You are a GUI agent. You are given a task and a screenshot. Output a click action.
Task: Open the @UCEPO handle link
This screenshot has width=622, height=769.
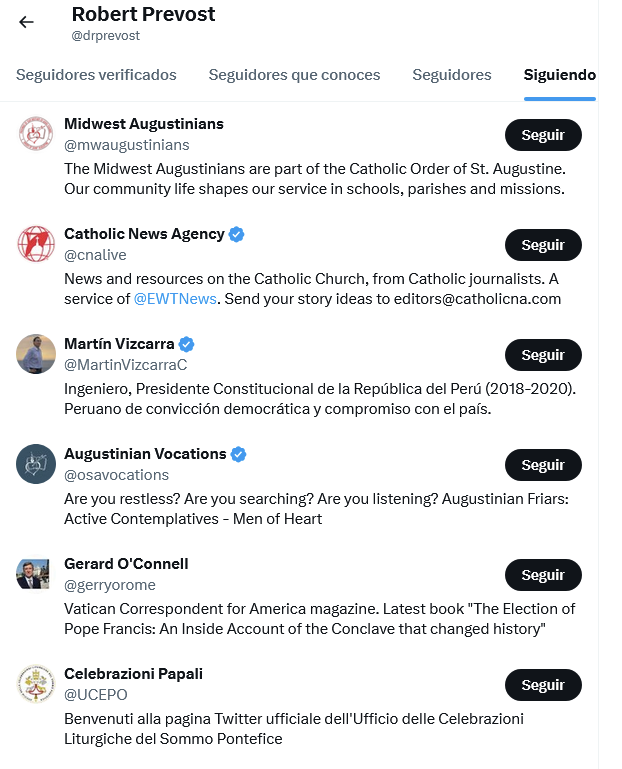[x=96, y=694]
